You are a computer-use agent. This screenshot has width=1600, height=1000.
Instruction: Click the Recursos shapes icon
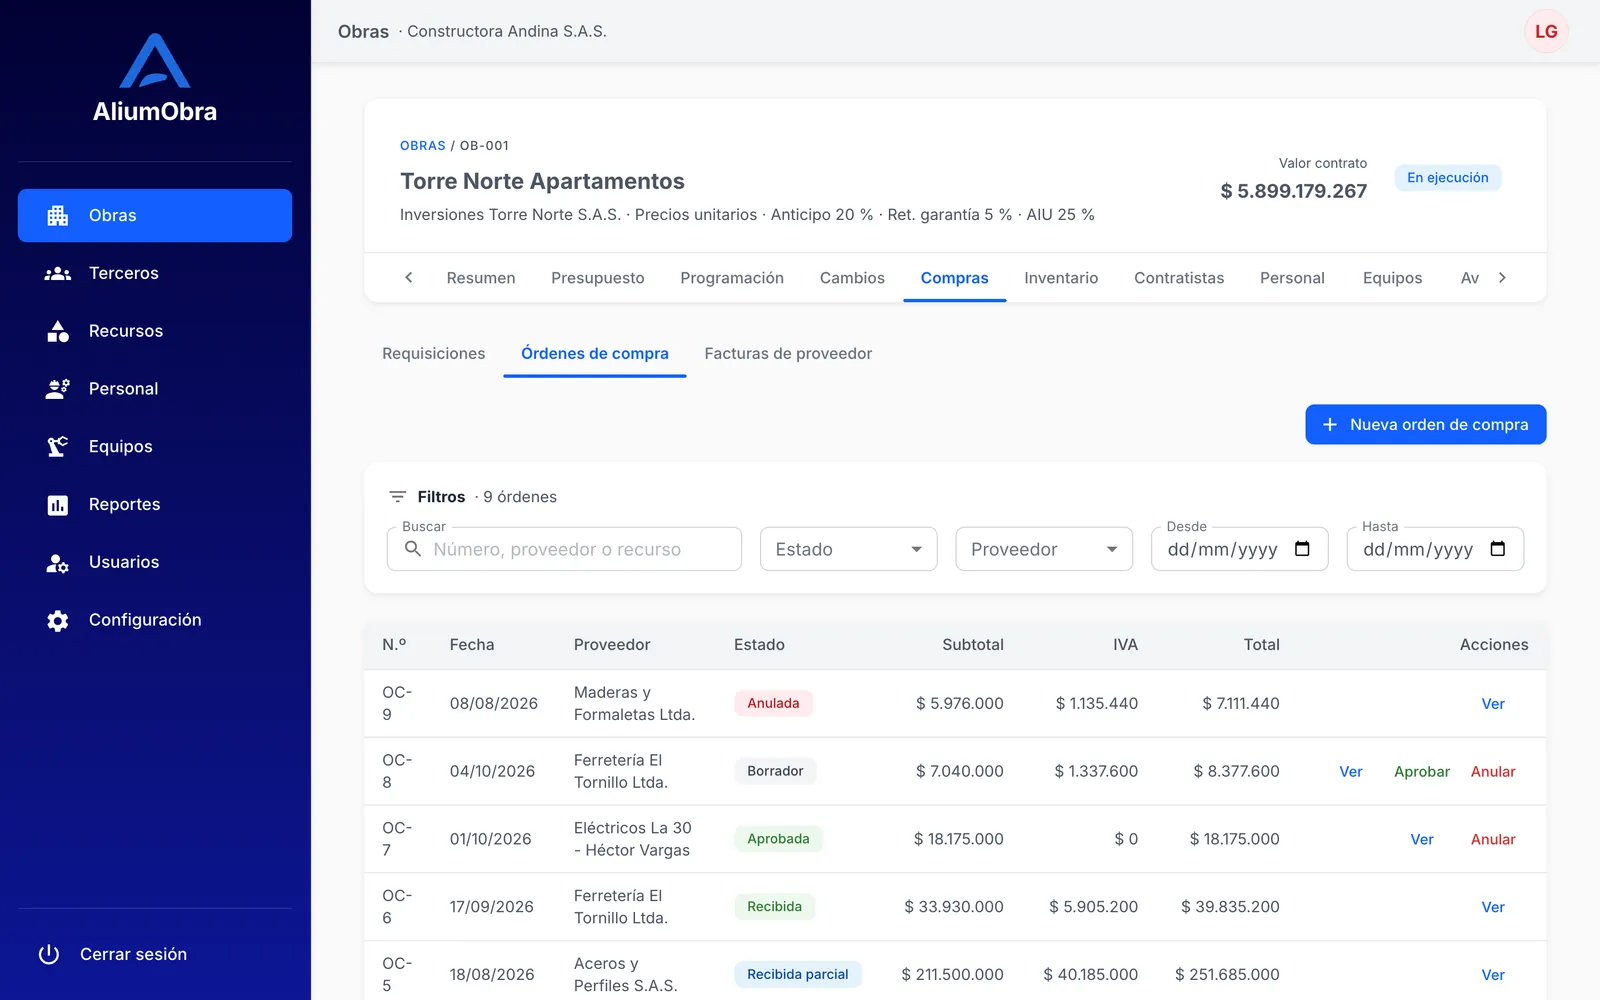pos(58,331)
